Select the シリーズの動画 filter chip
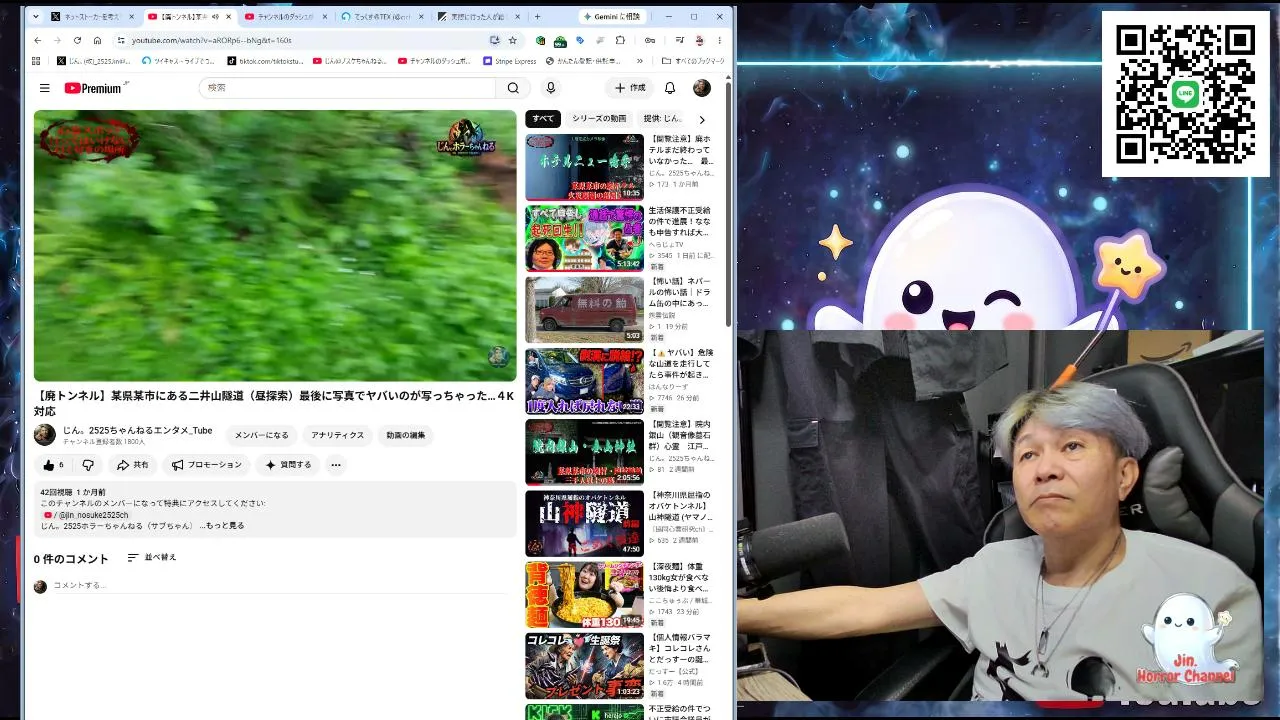The width and height of the screenshot is (1280, 720). click(x=599, y=119)
